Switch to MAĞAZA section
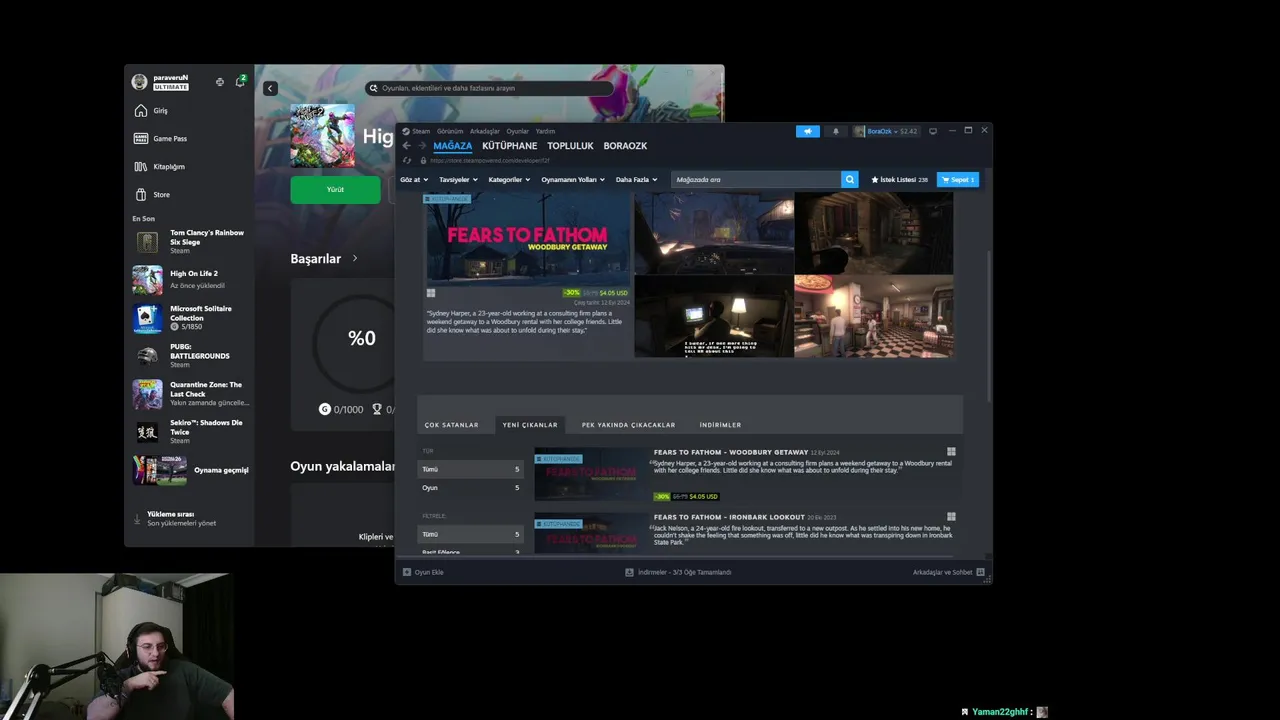Image resolution: width=1280 pixels, height=720 pixels. (x=452, y=146)
